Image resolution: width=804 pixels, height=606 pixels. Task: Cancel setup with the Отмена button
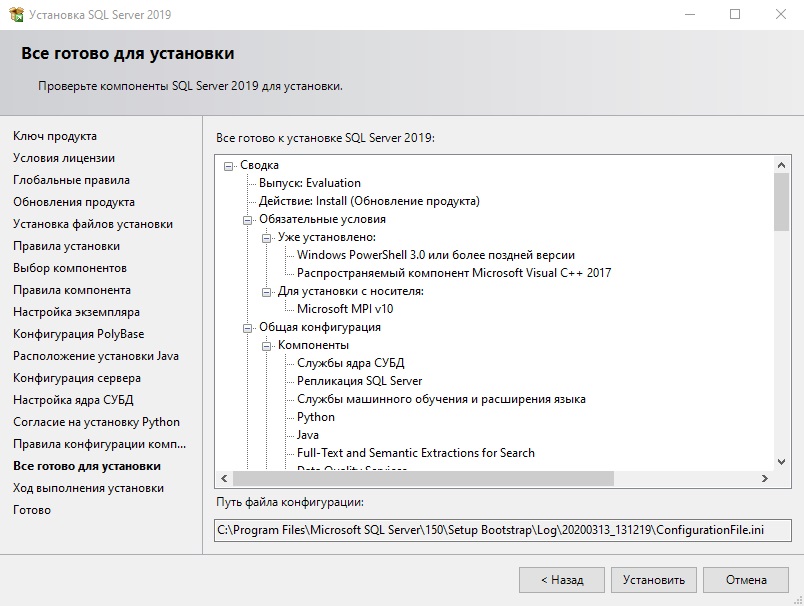[x=746, y=580]
